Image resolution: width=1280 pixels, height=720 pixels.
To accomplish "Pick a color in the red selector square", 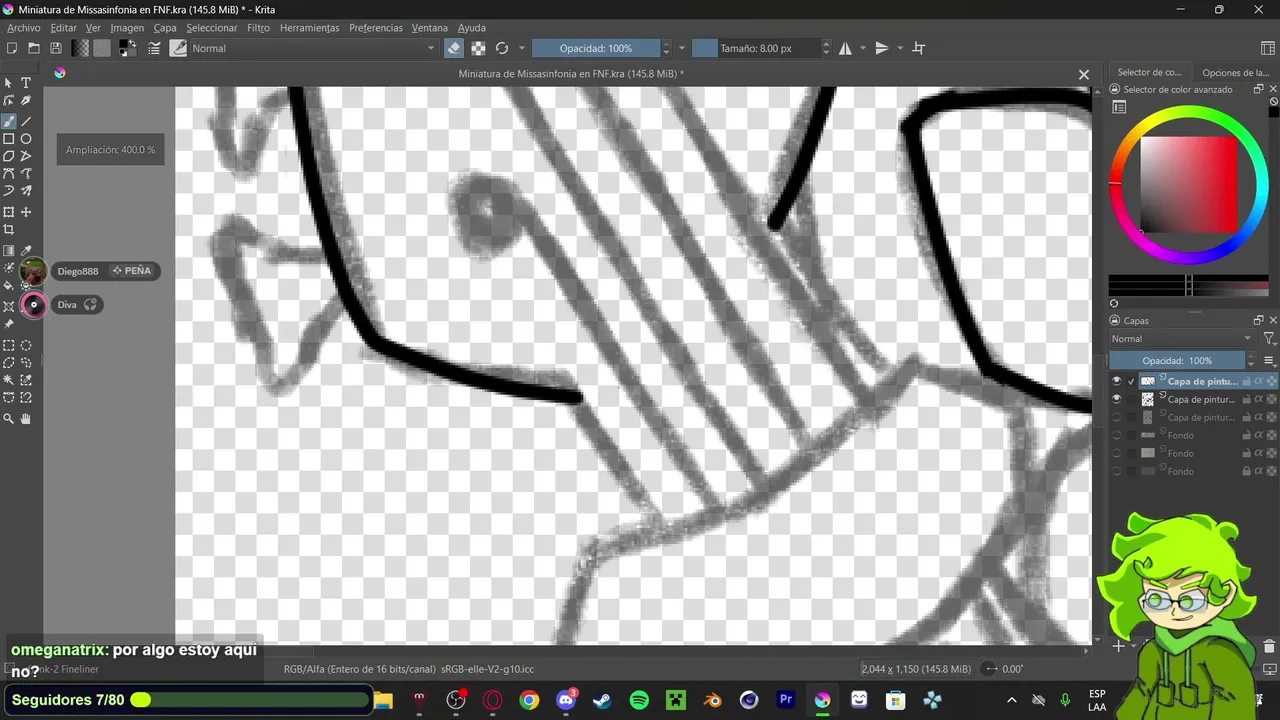I will [x=1189, y=184].
